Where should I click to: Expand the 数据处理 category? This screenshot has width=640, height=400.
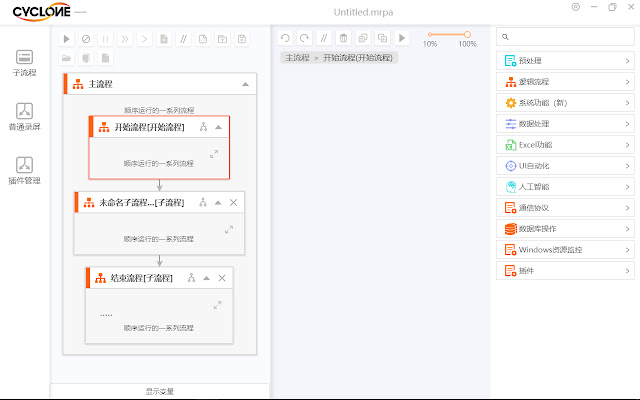[565, 124]
